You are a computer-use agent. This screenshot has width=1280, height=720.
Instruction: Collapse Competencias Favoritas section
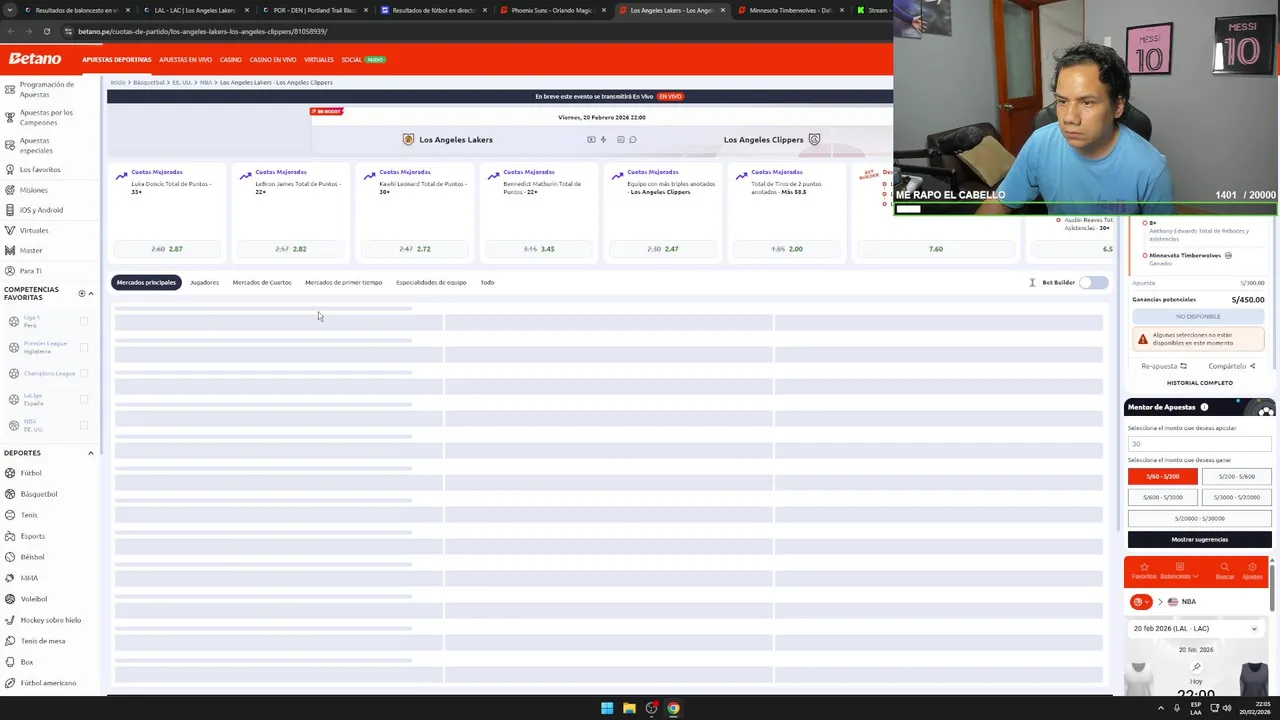click(x=91, y=293)
